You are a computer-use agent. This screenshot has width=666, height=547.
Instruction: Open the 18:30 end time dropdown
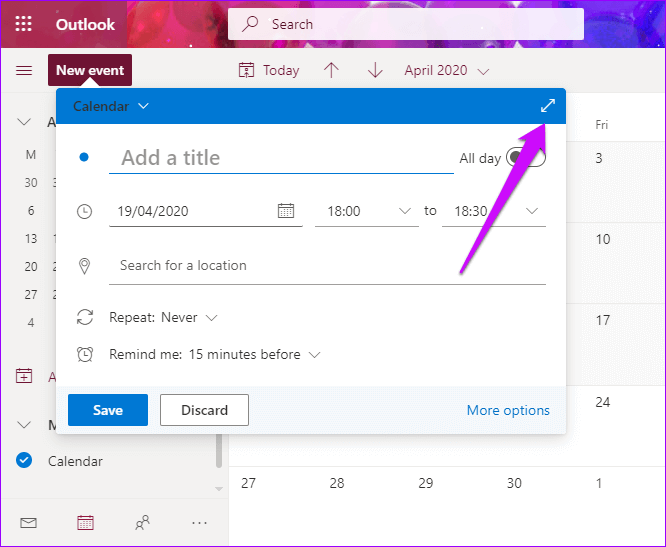[x=494, y=211]
